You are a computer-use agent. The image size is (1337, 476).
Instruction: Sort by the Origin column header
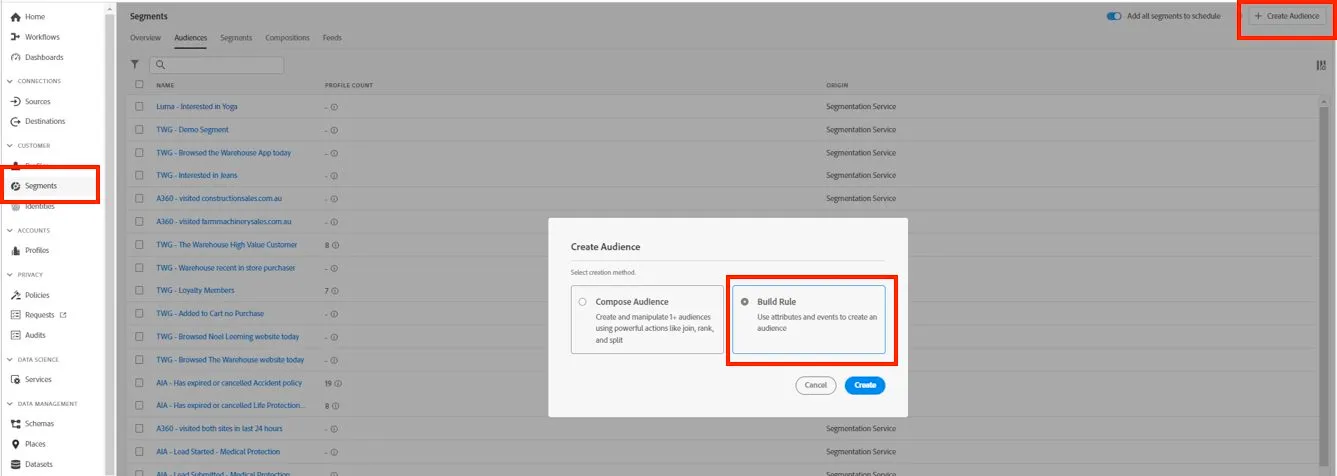pos(838,85)
